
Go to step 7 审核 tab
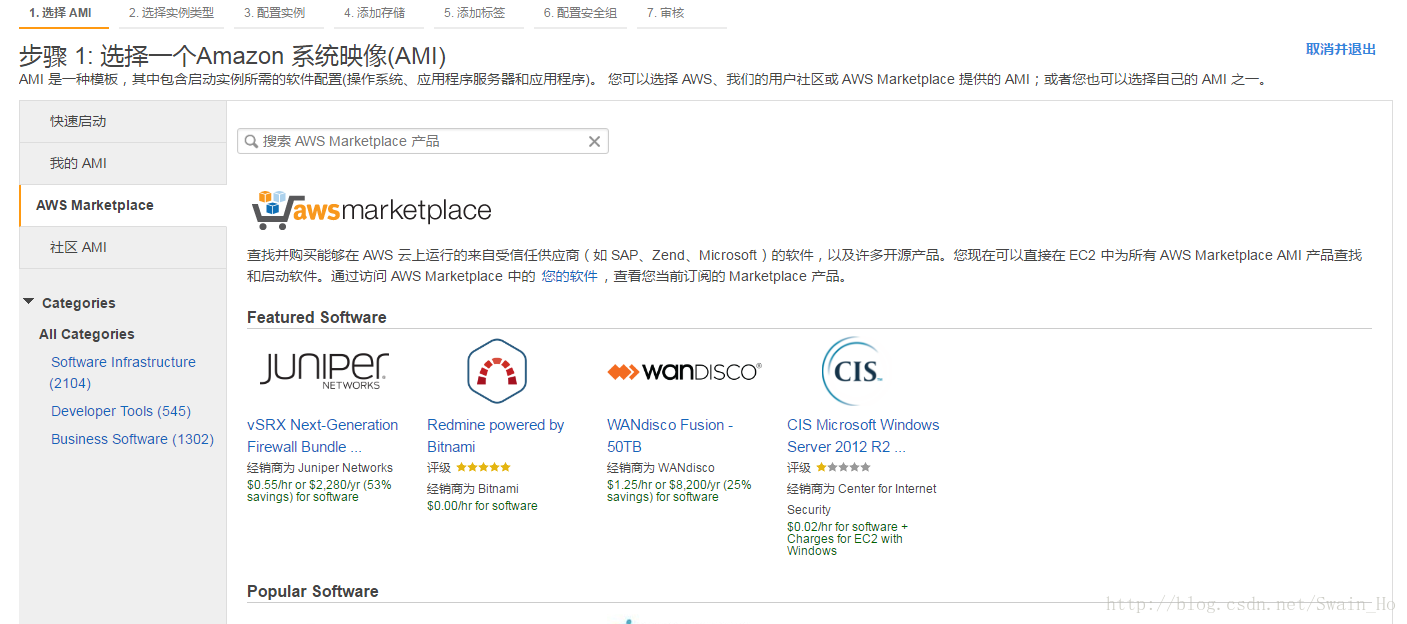(666, 13)
